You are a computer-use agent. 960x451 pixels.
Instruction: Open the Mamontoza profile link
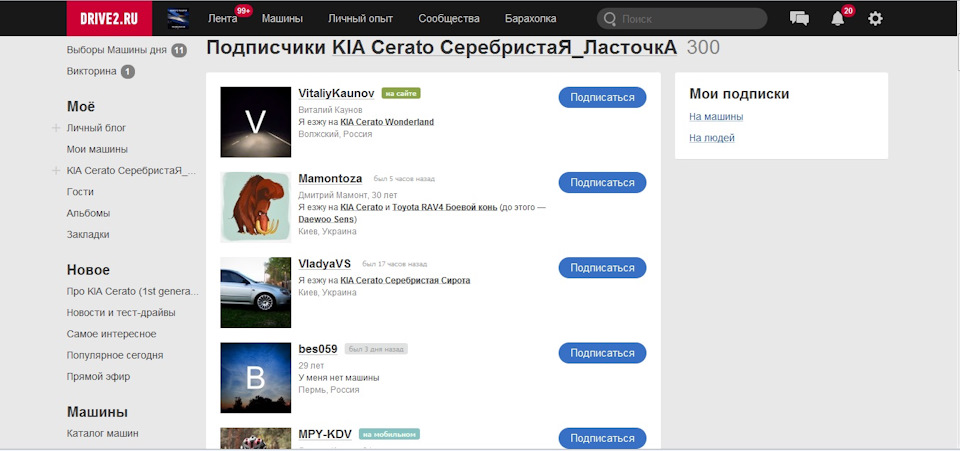330,179
